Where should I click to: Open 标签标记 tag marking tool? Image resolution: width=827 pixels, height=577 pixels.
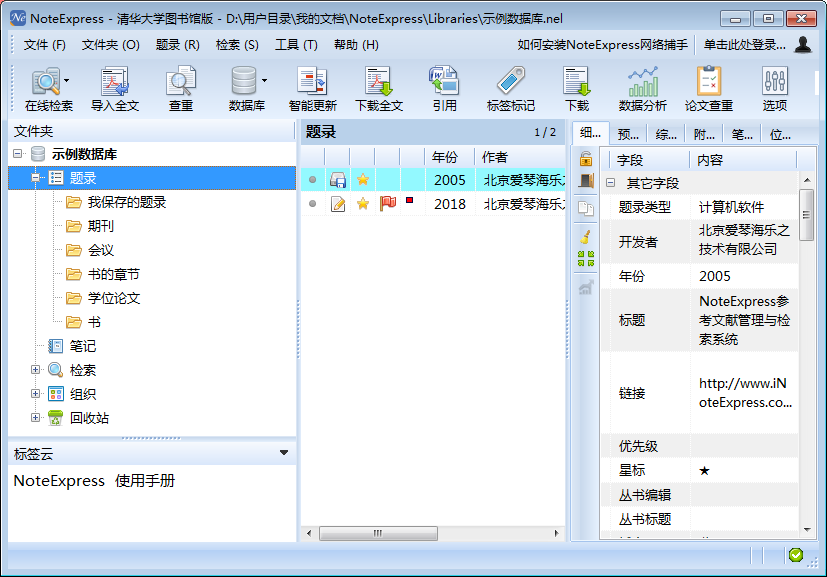(x=511, y=89)
